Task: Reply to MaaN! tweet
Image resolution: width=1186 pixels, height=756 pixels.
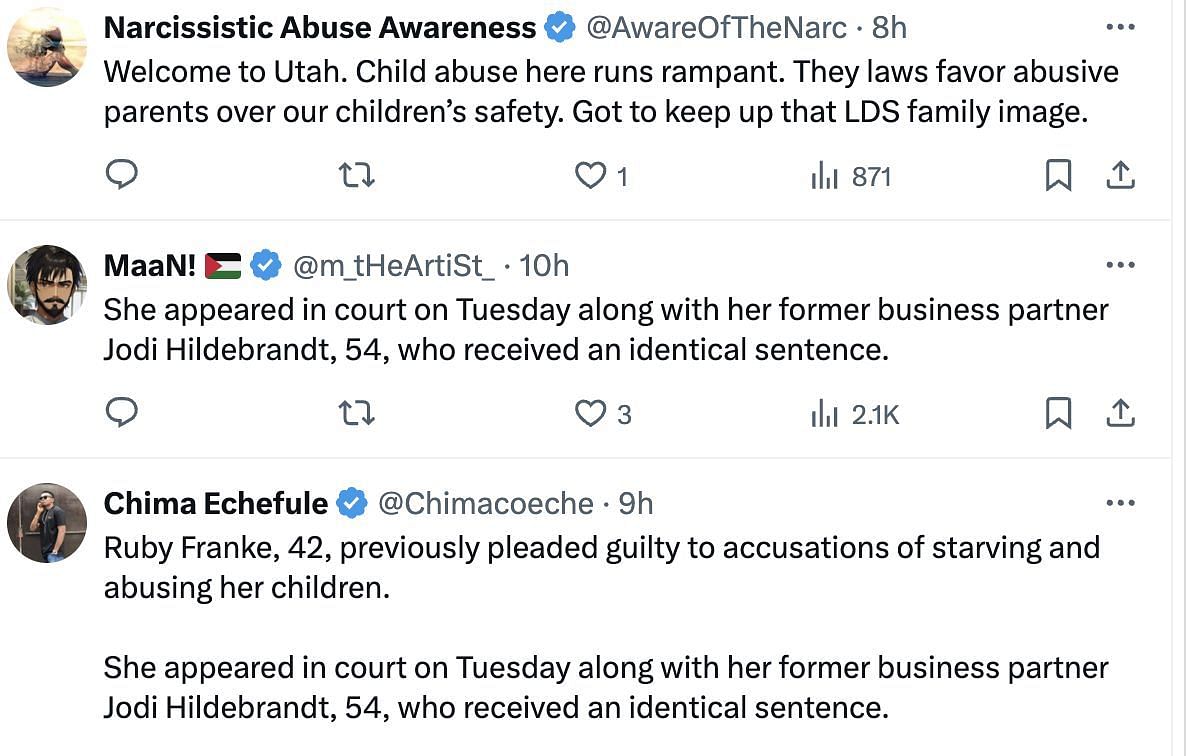Action: pyautogui.click(x=121, y=413)
